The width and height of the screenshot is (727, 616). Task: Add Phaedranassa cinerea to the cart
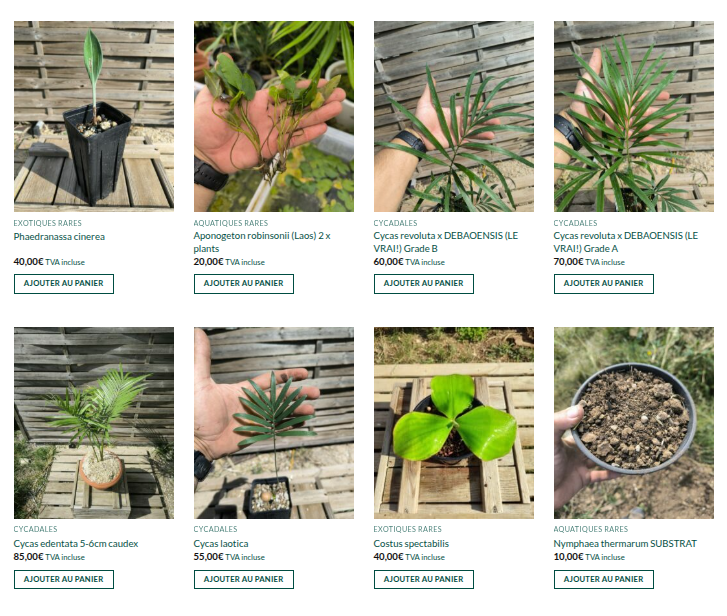pyautogui.click(x=64, y=284)
